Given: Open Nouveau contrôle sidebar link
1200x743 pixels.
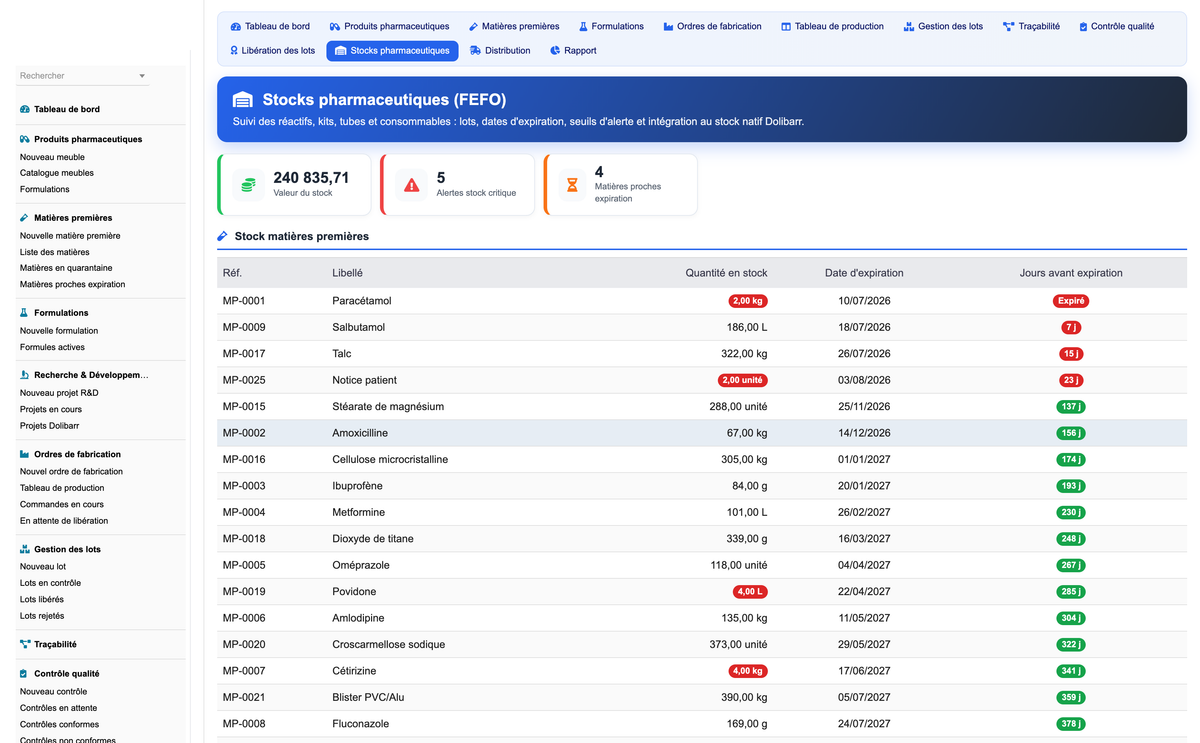Looking at the screenshot, I should tap(53, 691).
